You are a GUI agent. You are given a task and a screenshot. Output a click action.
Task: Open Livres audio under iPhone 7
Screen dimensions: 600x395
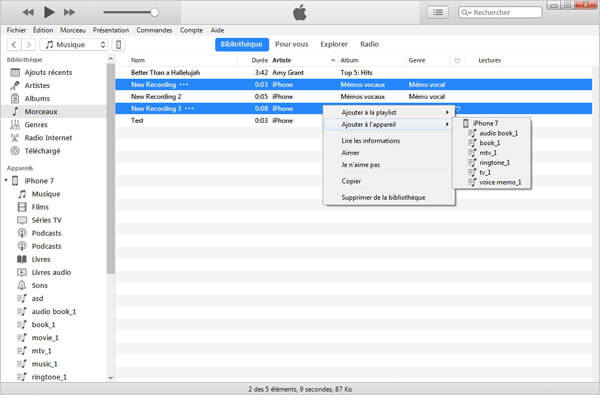(51, 272)
